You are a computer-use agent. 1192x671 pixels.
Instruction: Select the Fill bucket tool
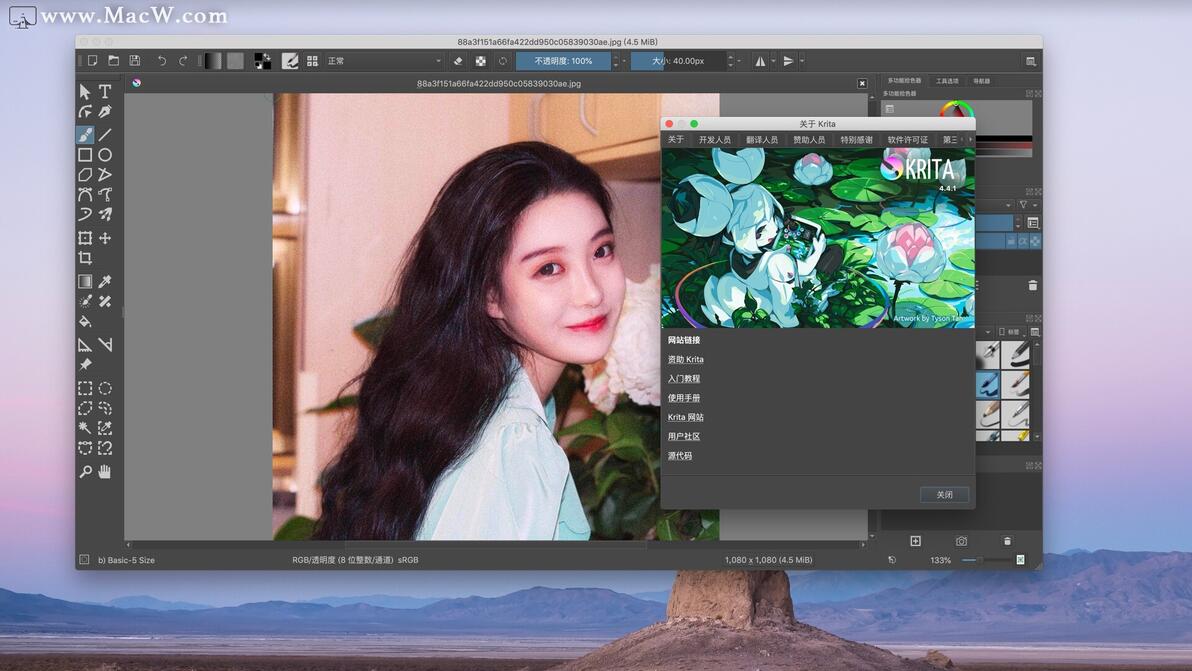[85, 322]
